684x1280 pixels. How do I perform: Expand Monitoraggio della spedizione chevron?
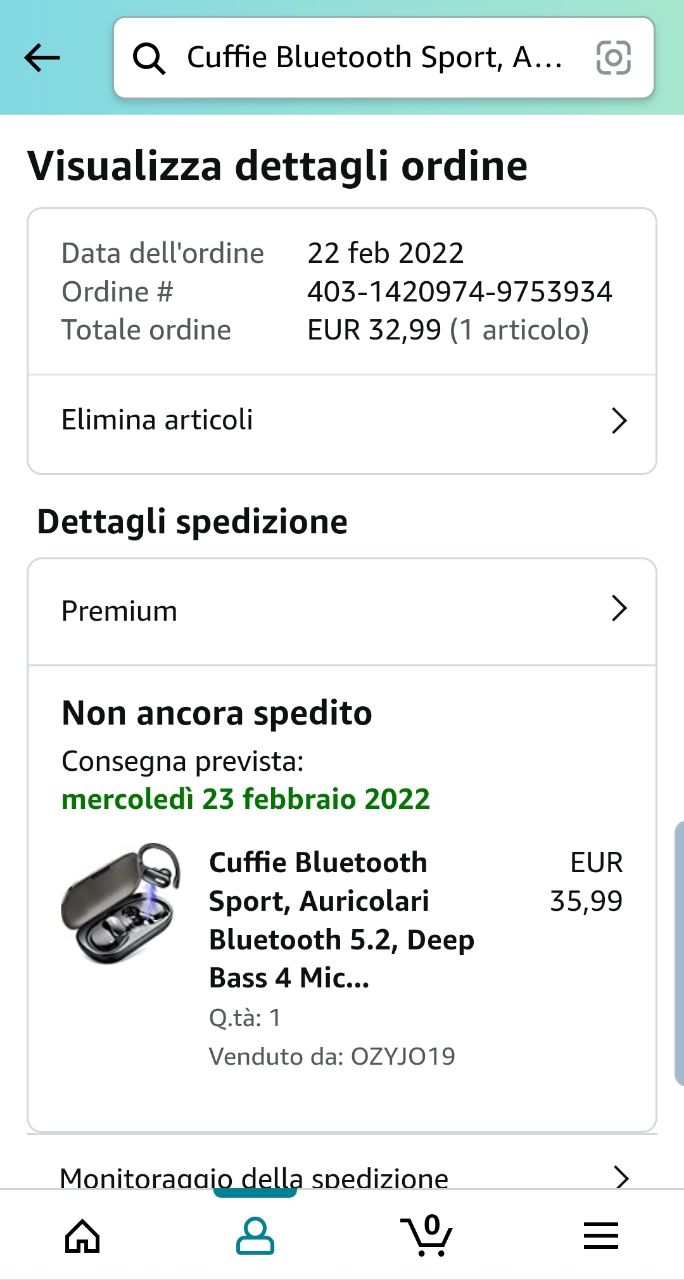[621, 1177]
